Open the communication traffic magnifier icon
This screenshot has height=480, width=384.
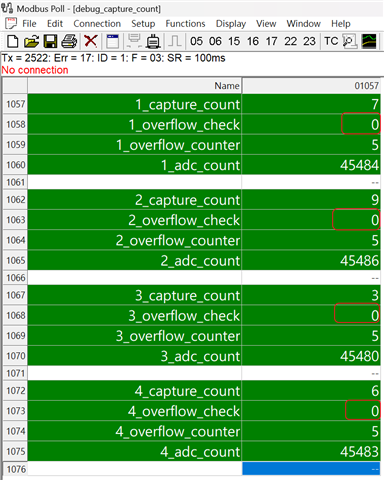(x=350, y=41)
